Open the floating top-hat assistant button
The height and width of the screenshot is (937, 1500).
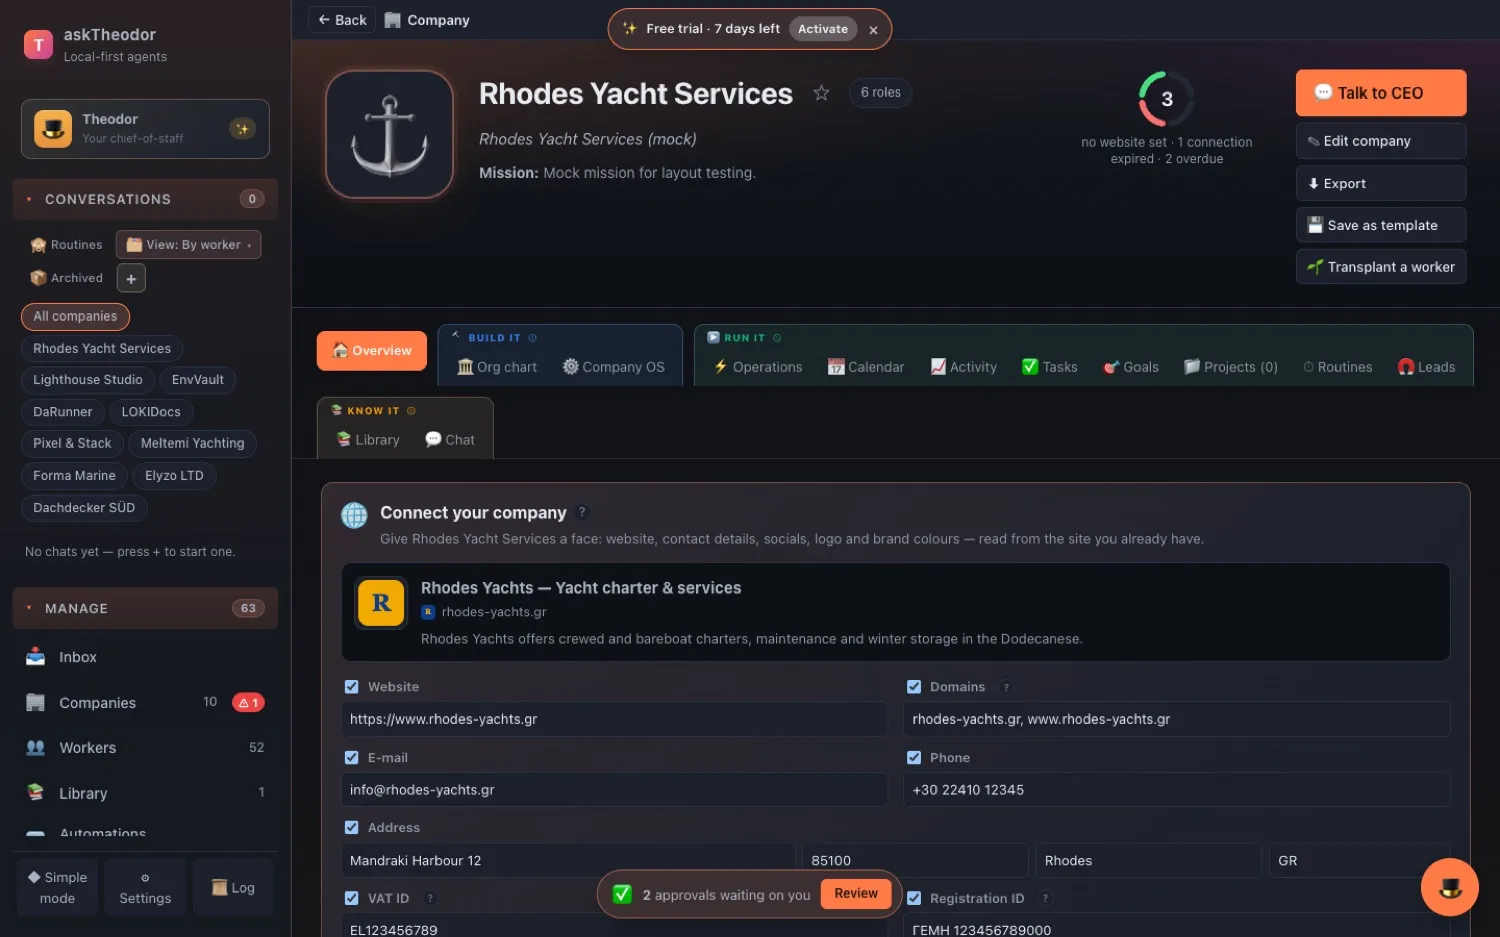[1449, 887]
